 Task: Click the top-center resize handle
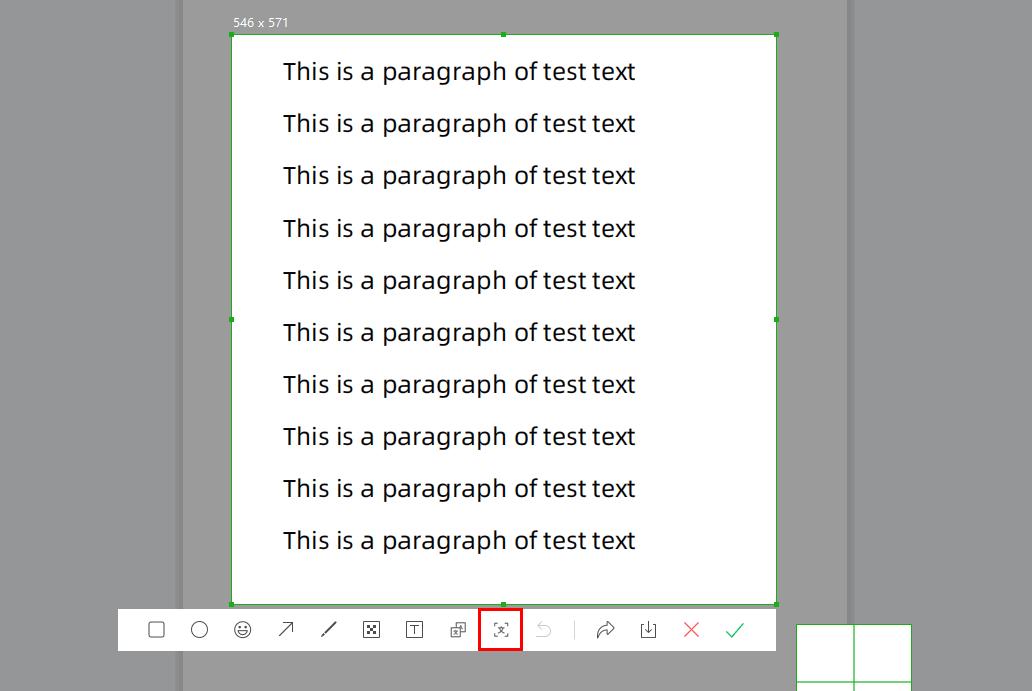(x=503, y=35)
